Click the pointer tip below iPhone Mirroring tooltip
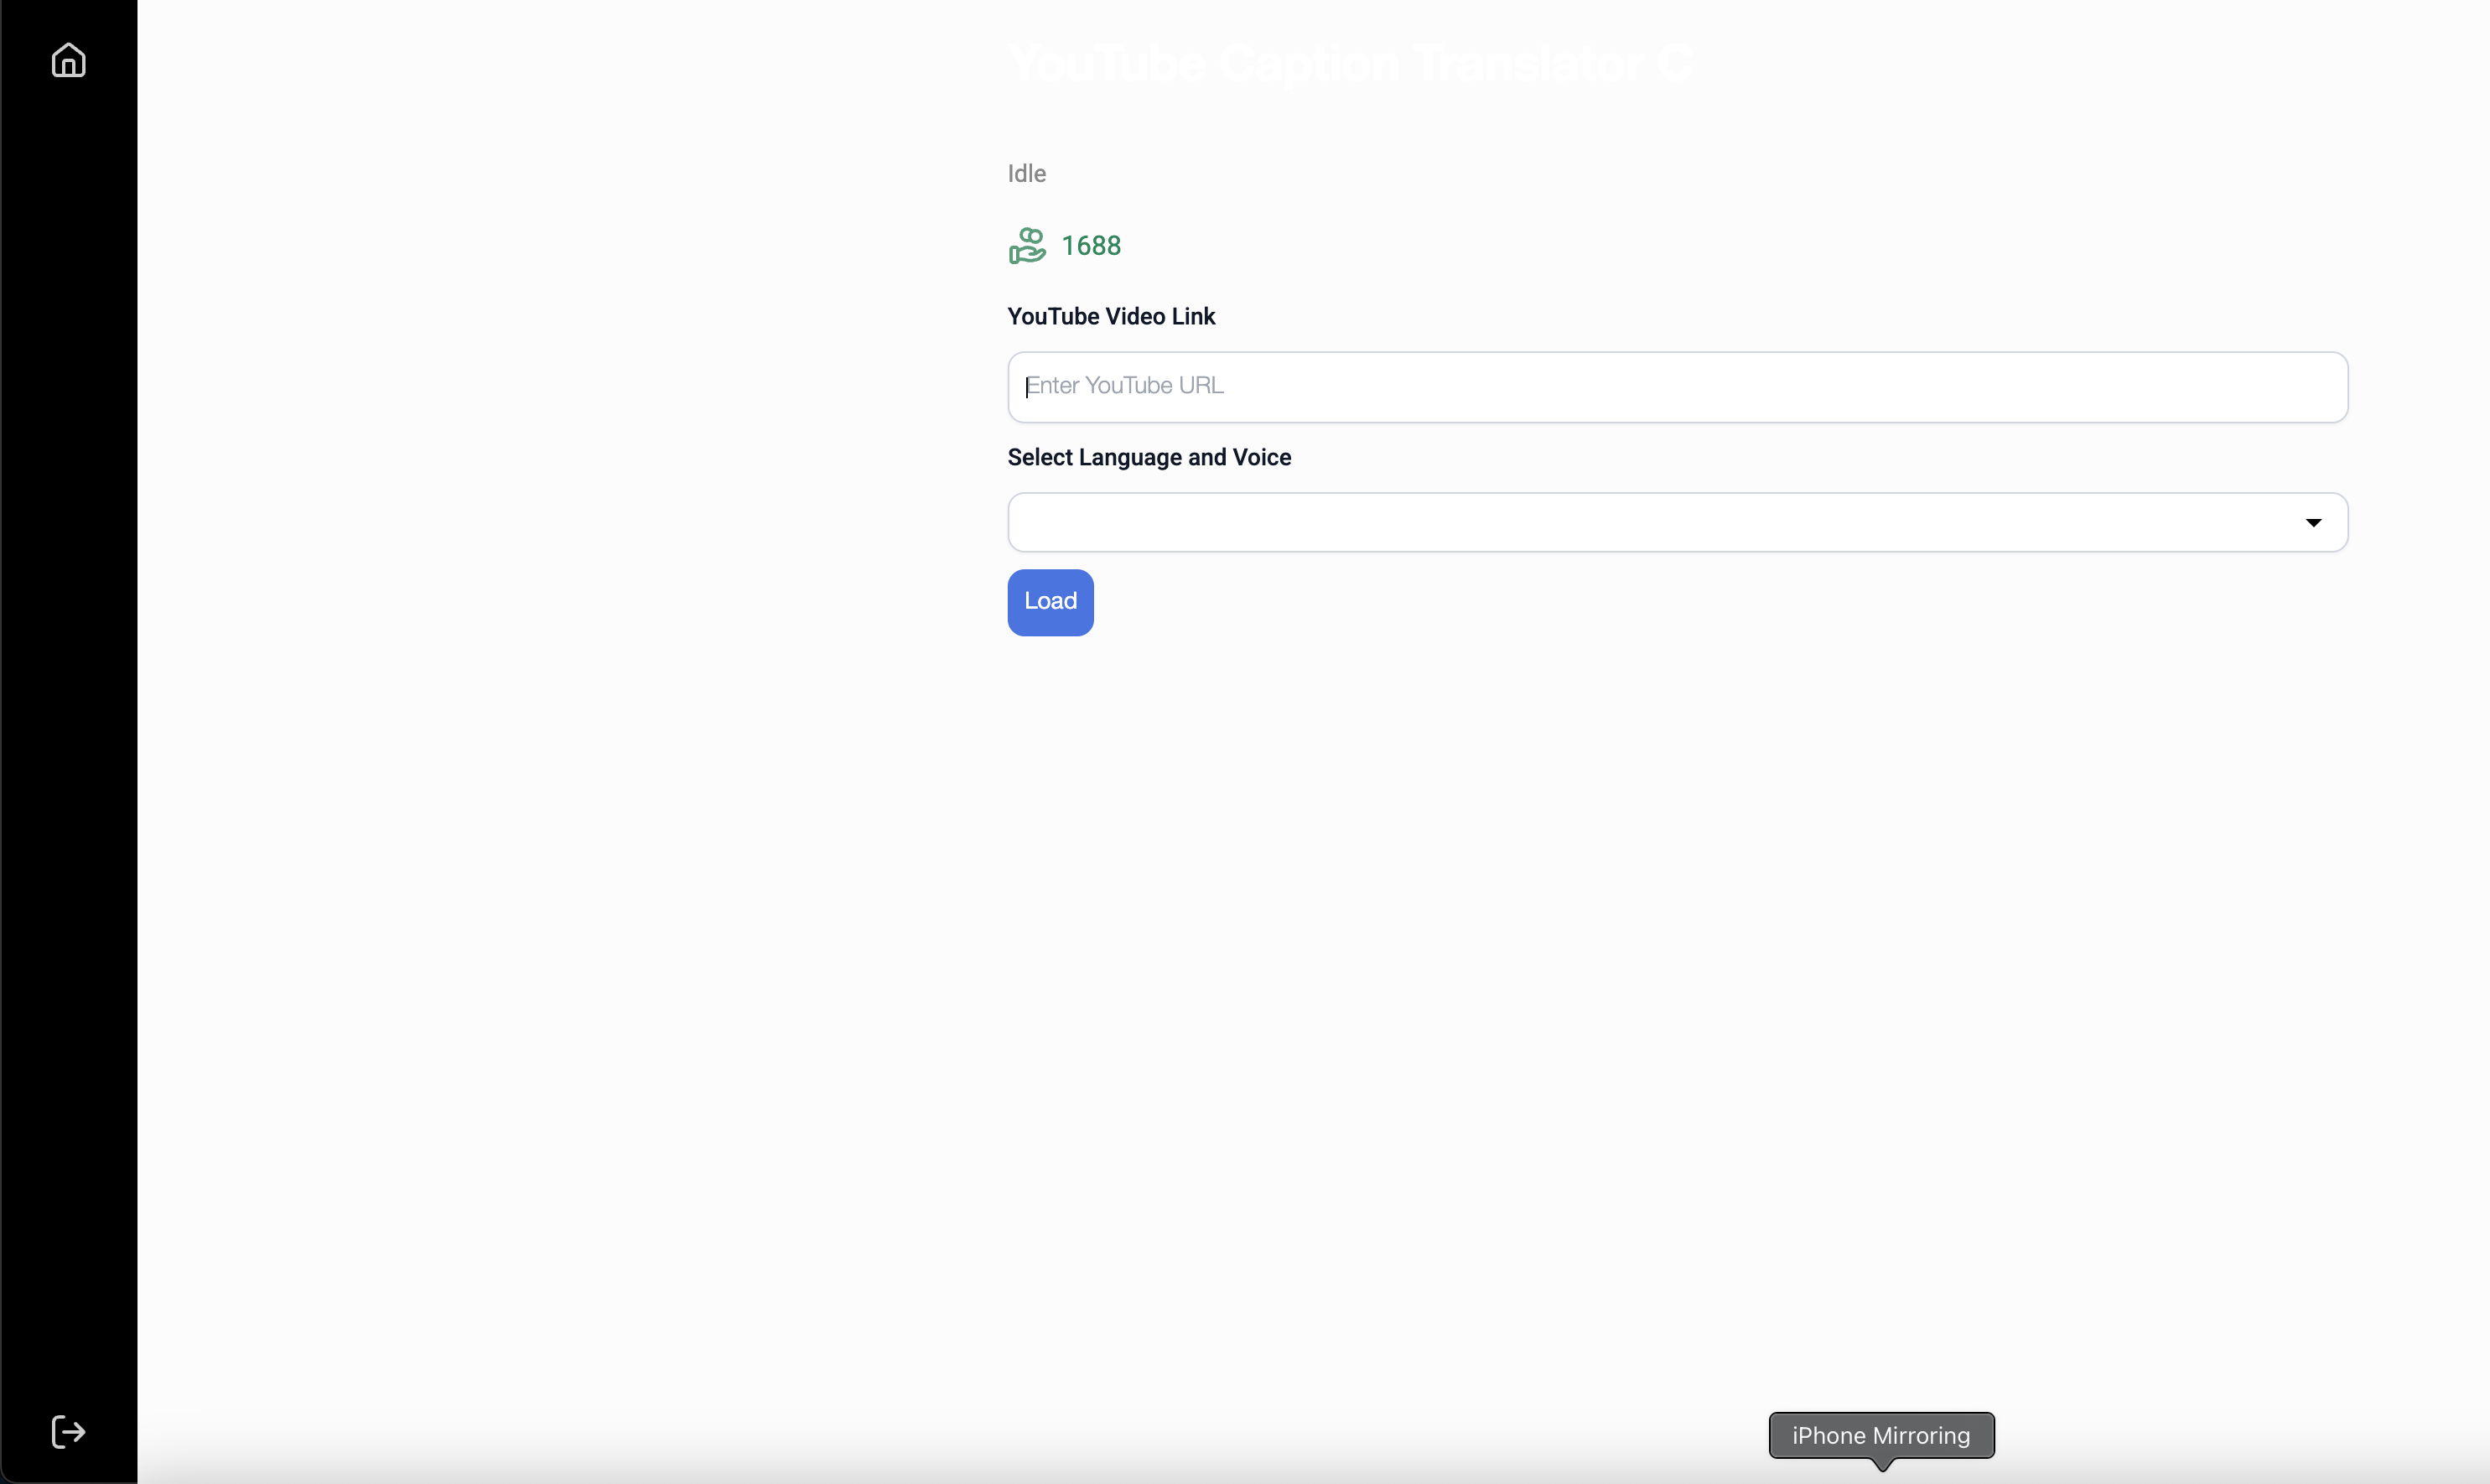Screen dimensions: 2490x1484 pyautogui.click(x=1882, y=1466)
